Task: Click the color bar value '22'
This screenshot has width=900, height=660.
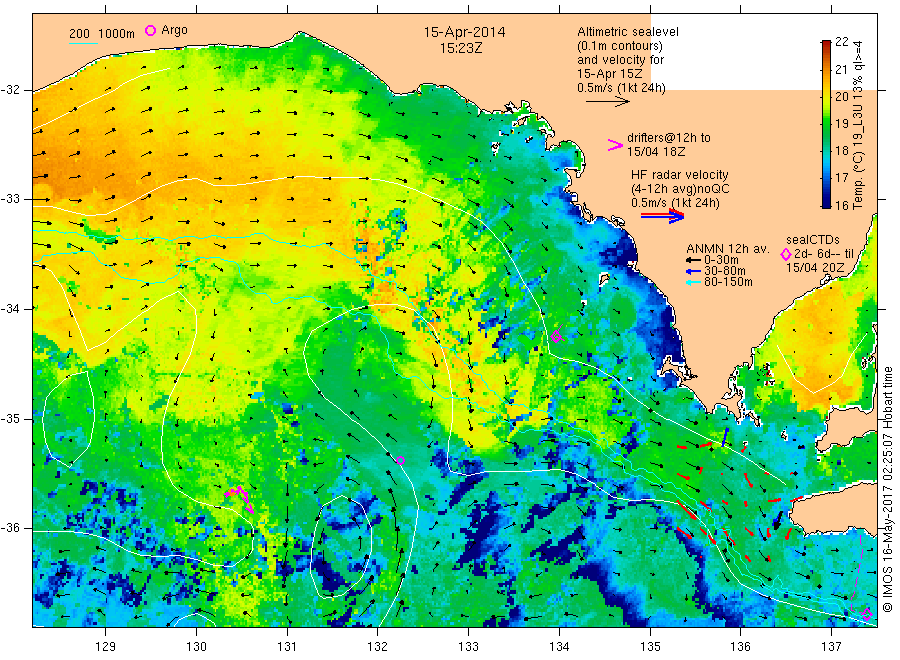Action: pos(841,41)
